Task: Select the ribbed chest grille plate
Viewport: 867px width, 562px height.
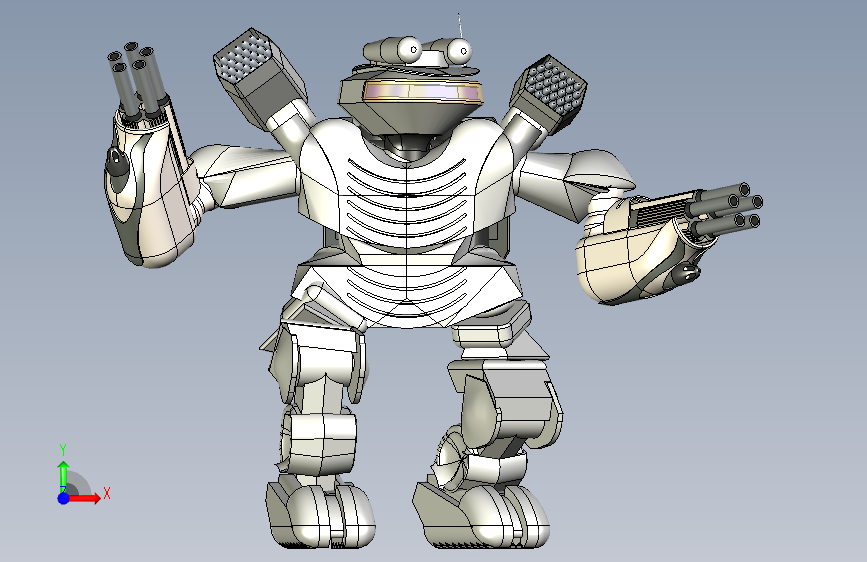Action: coord(406,205)
